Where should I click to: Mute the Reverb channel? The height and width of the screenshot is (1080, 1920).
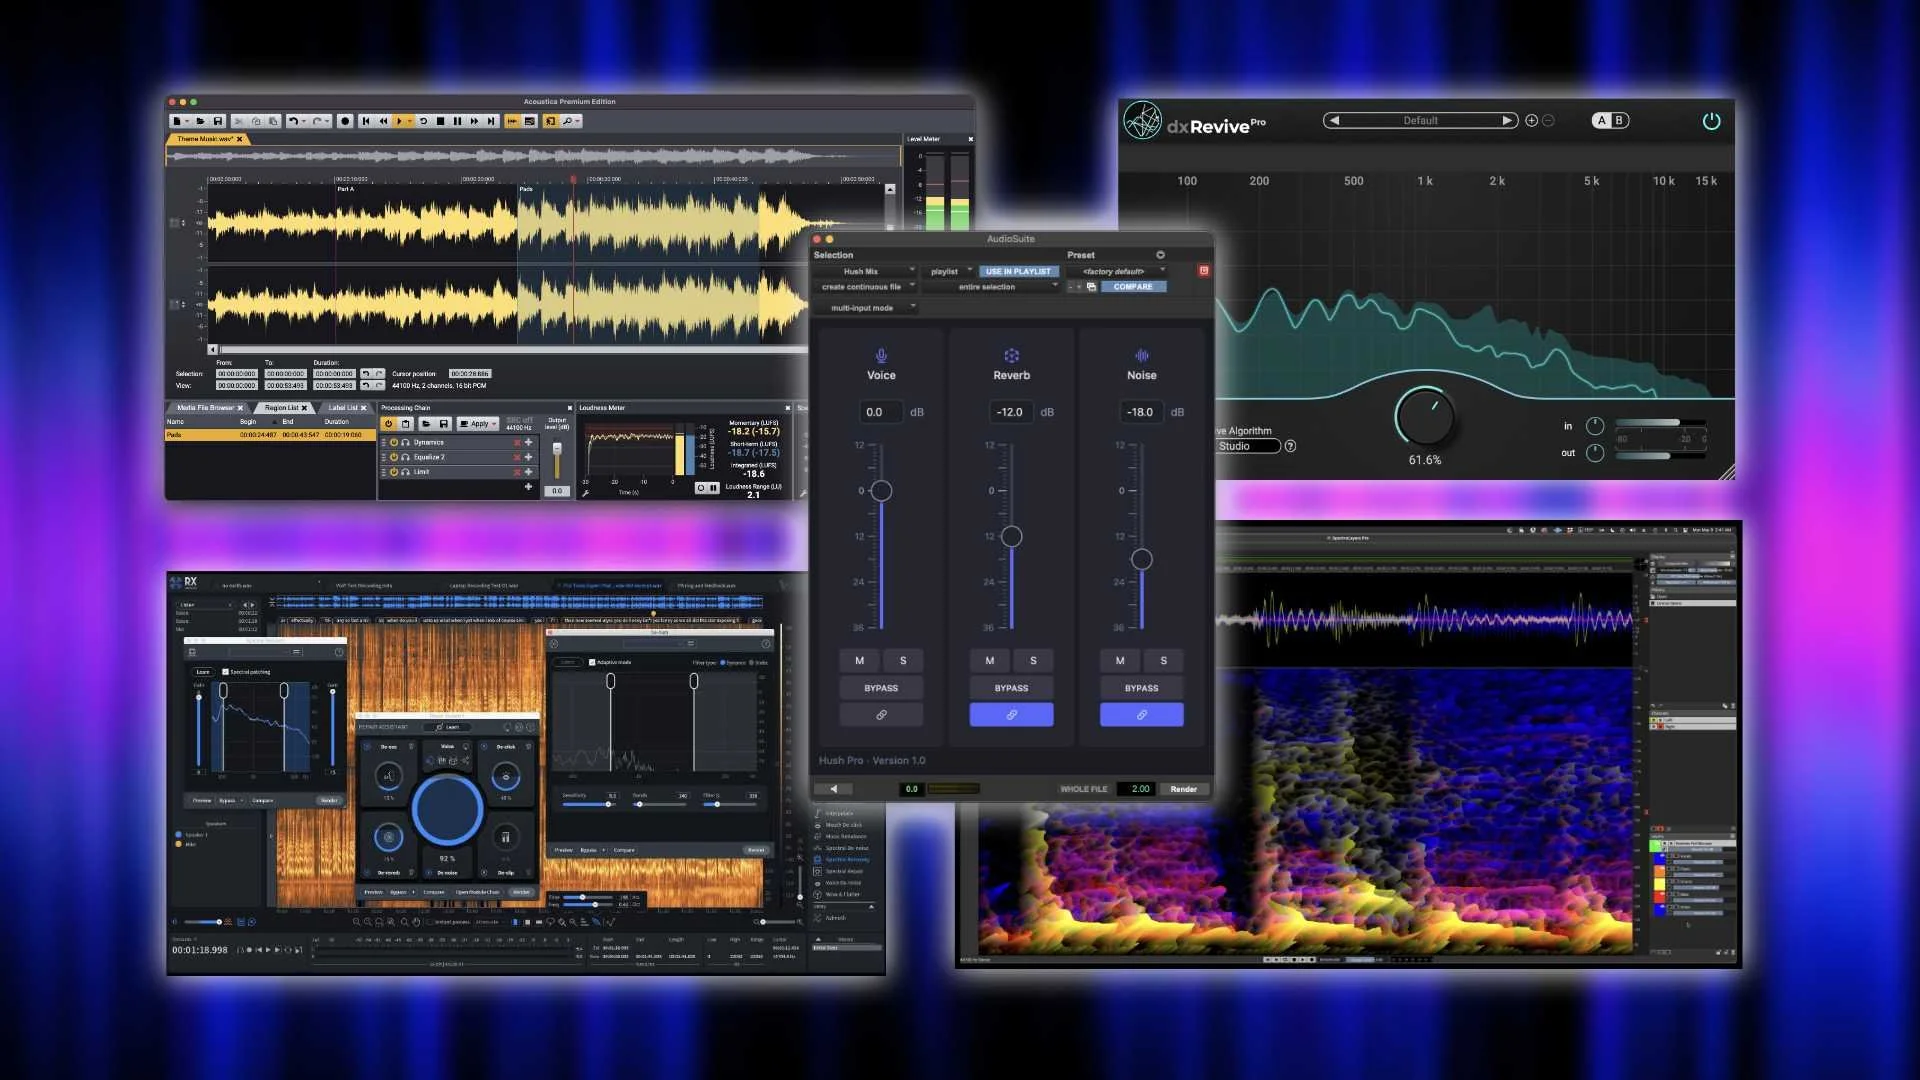click(989, 660)
